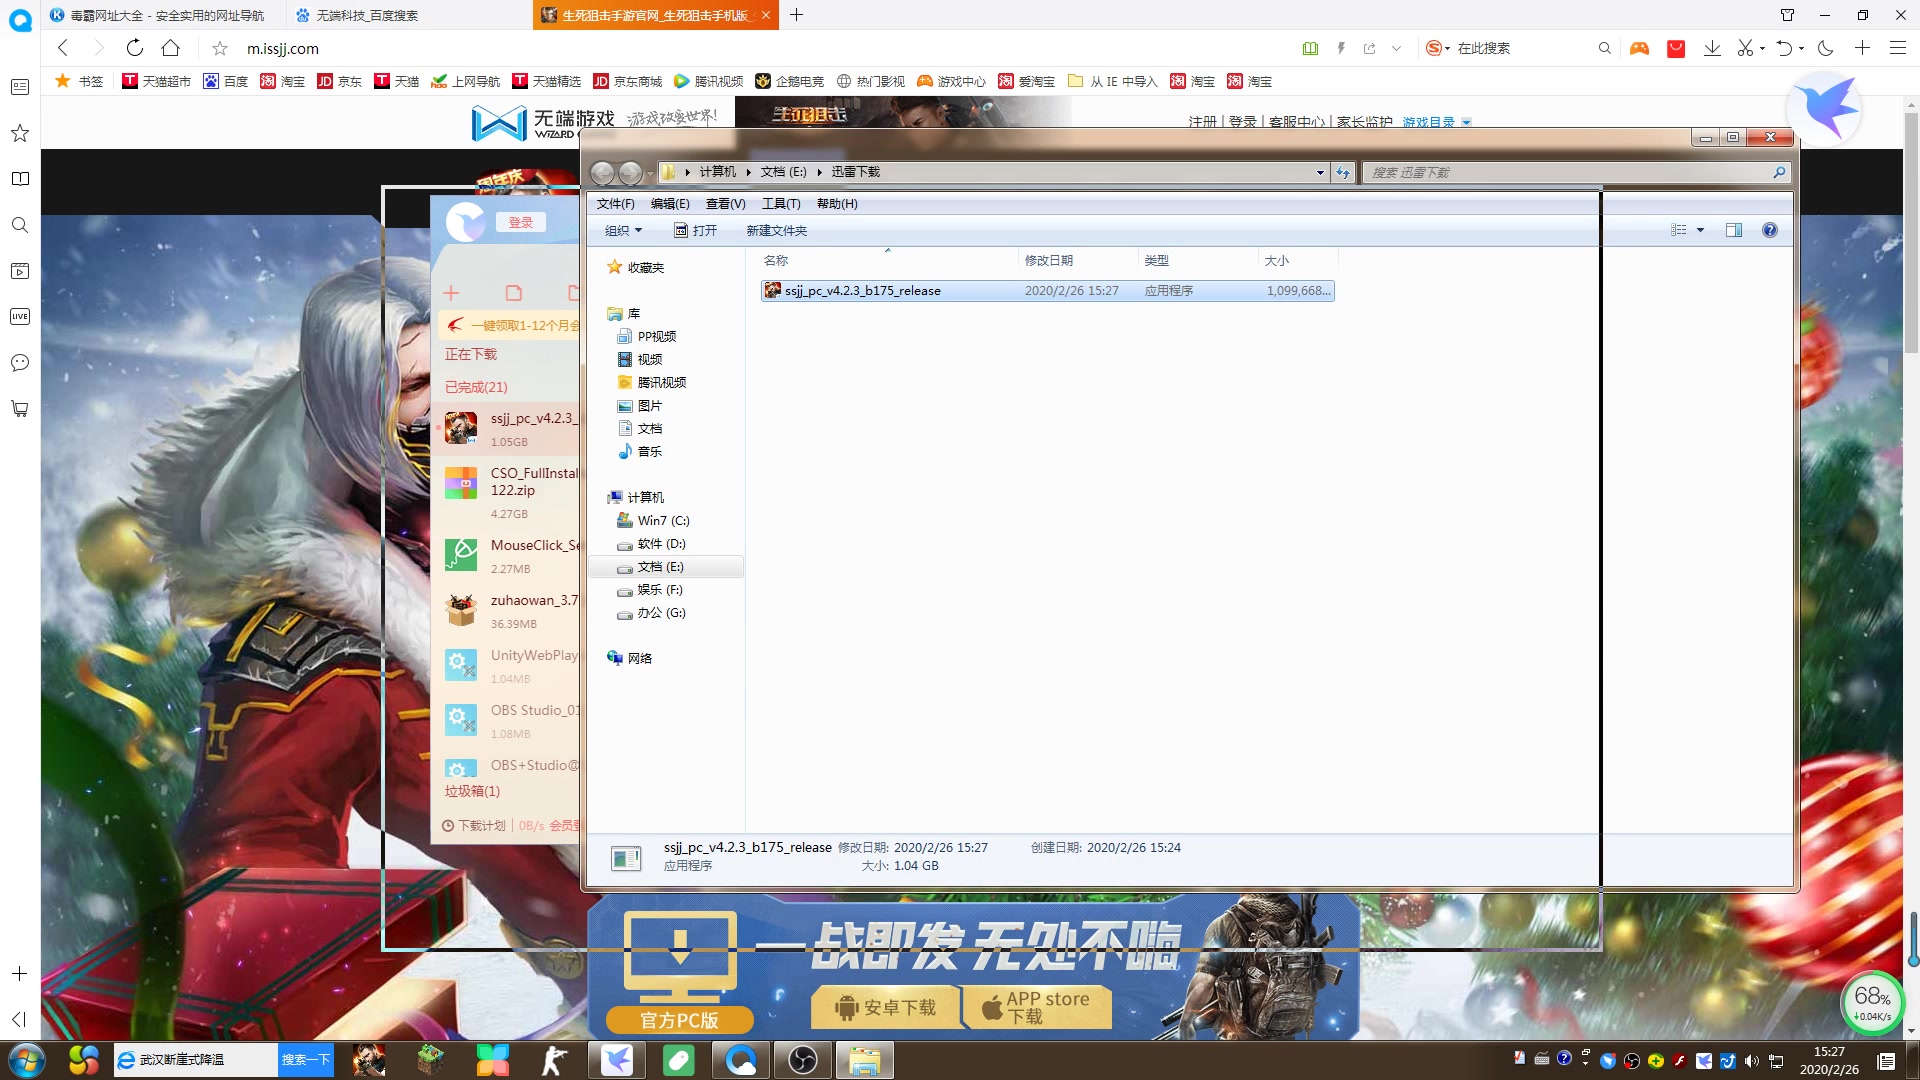Image resolution: width=1920 pixels, height=1080 pixels.
Task: Open a new browser tab with plus
Action: point(796,15)
